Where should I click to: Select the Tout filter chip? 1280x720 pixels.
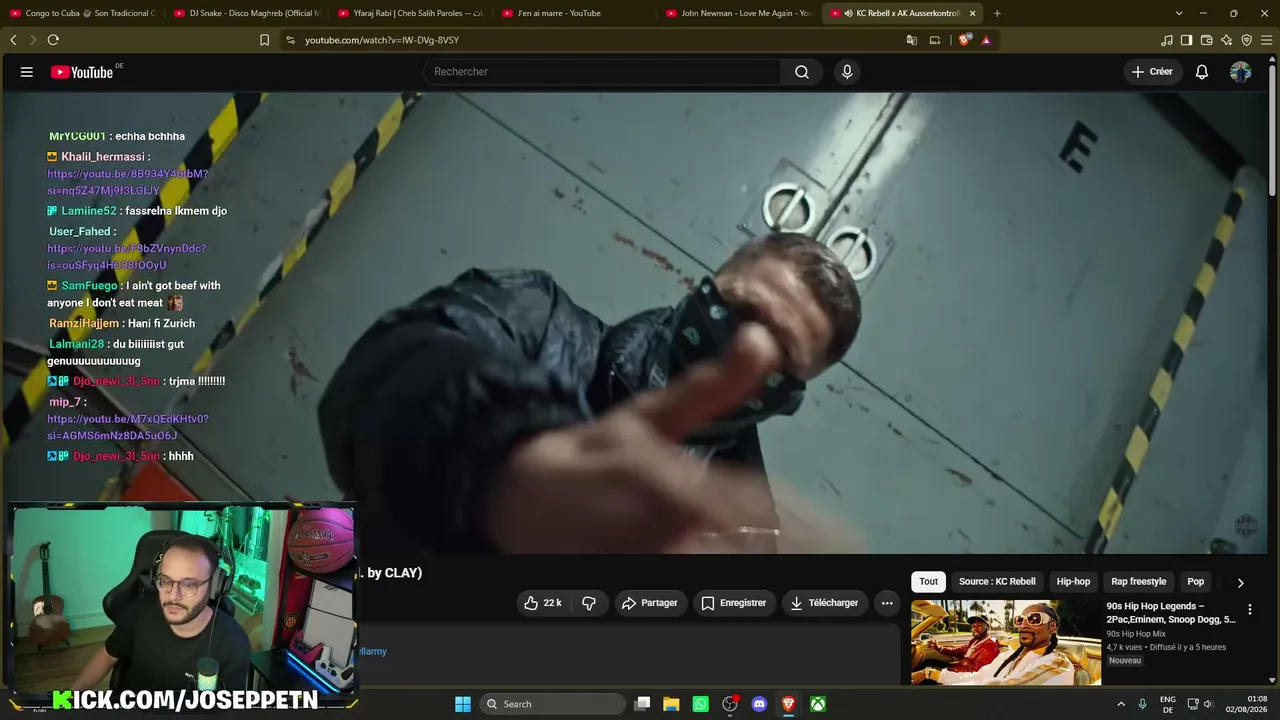[929, 582]
